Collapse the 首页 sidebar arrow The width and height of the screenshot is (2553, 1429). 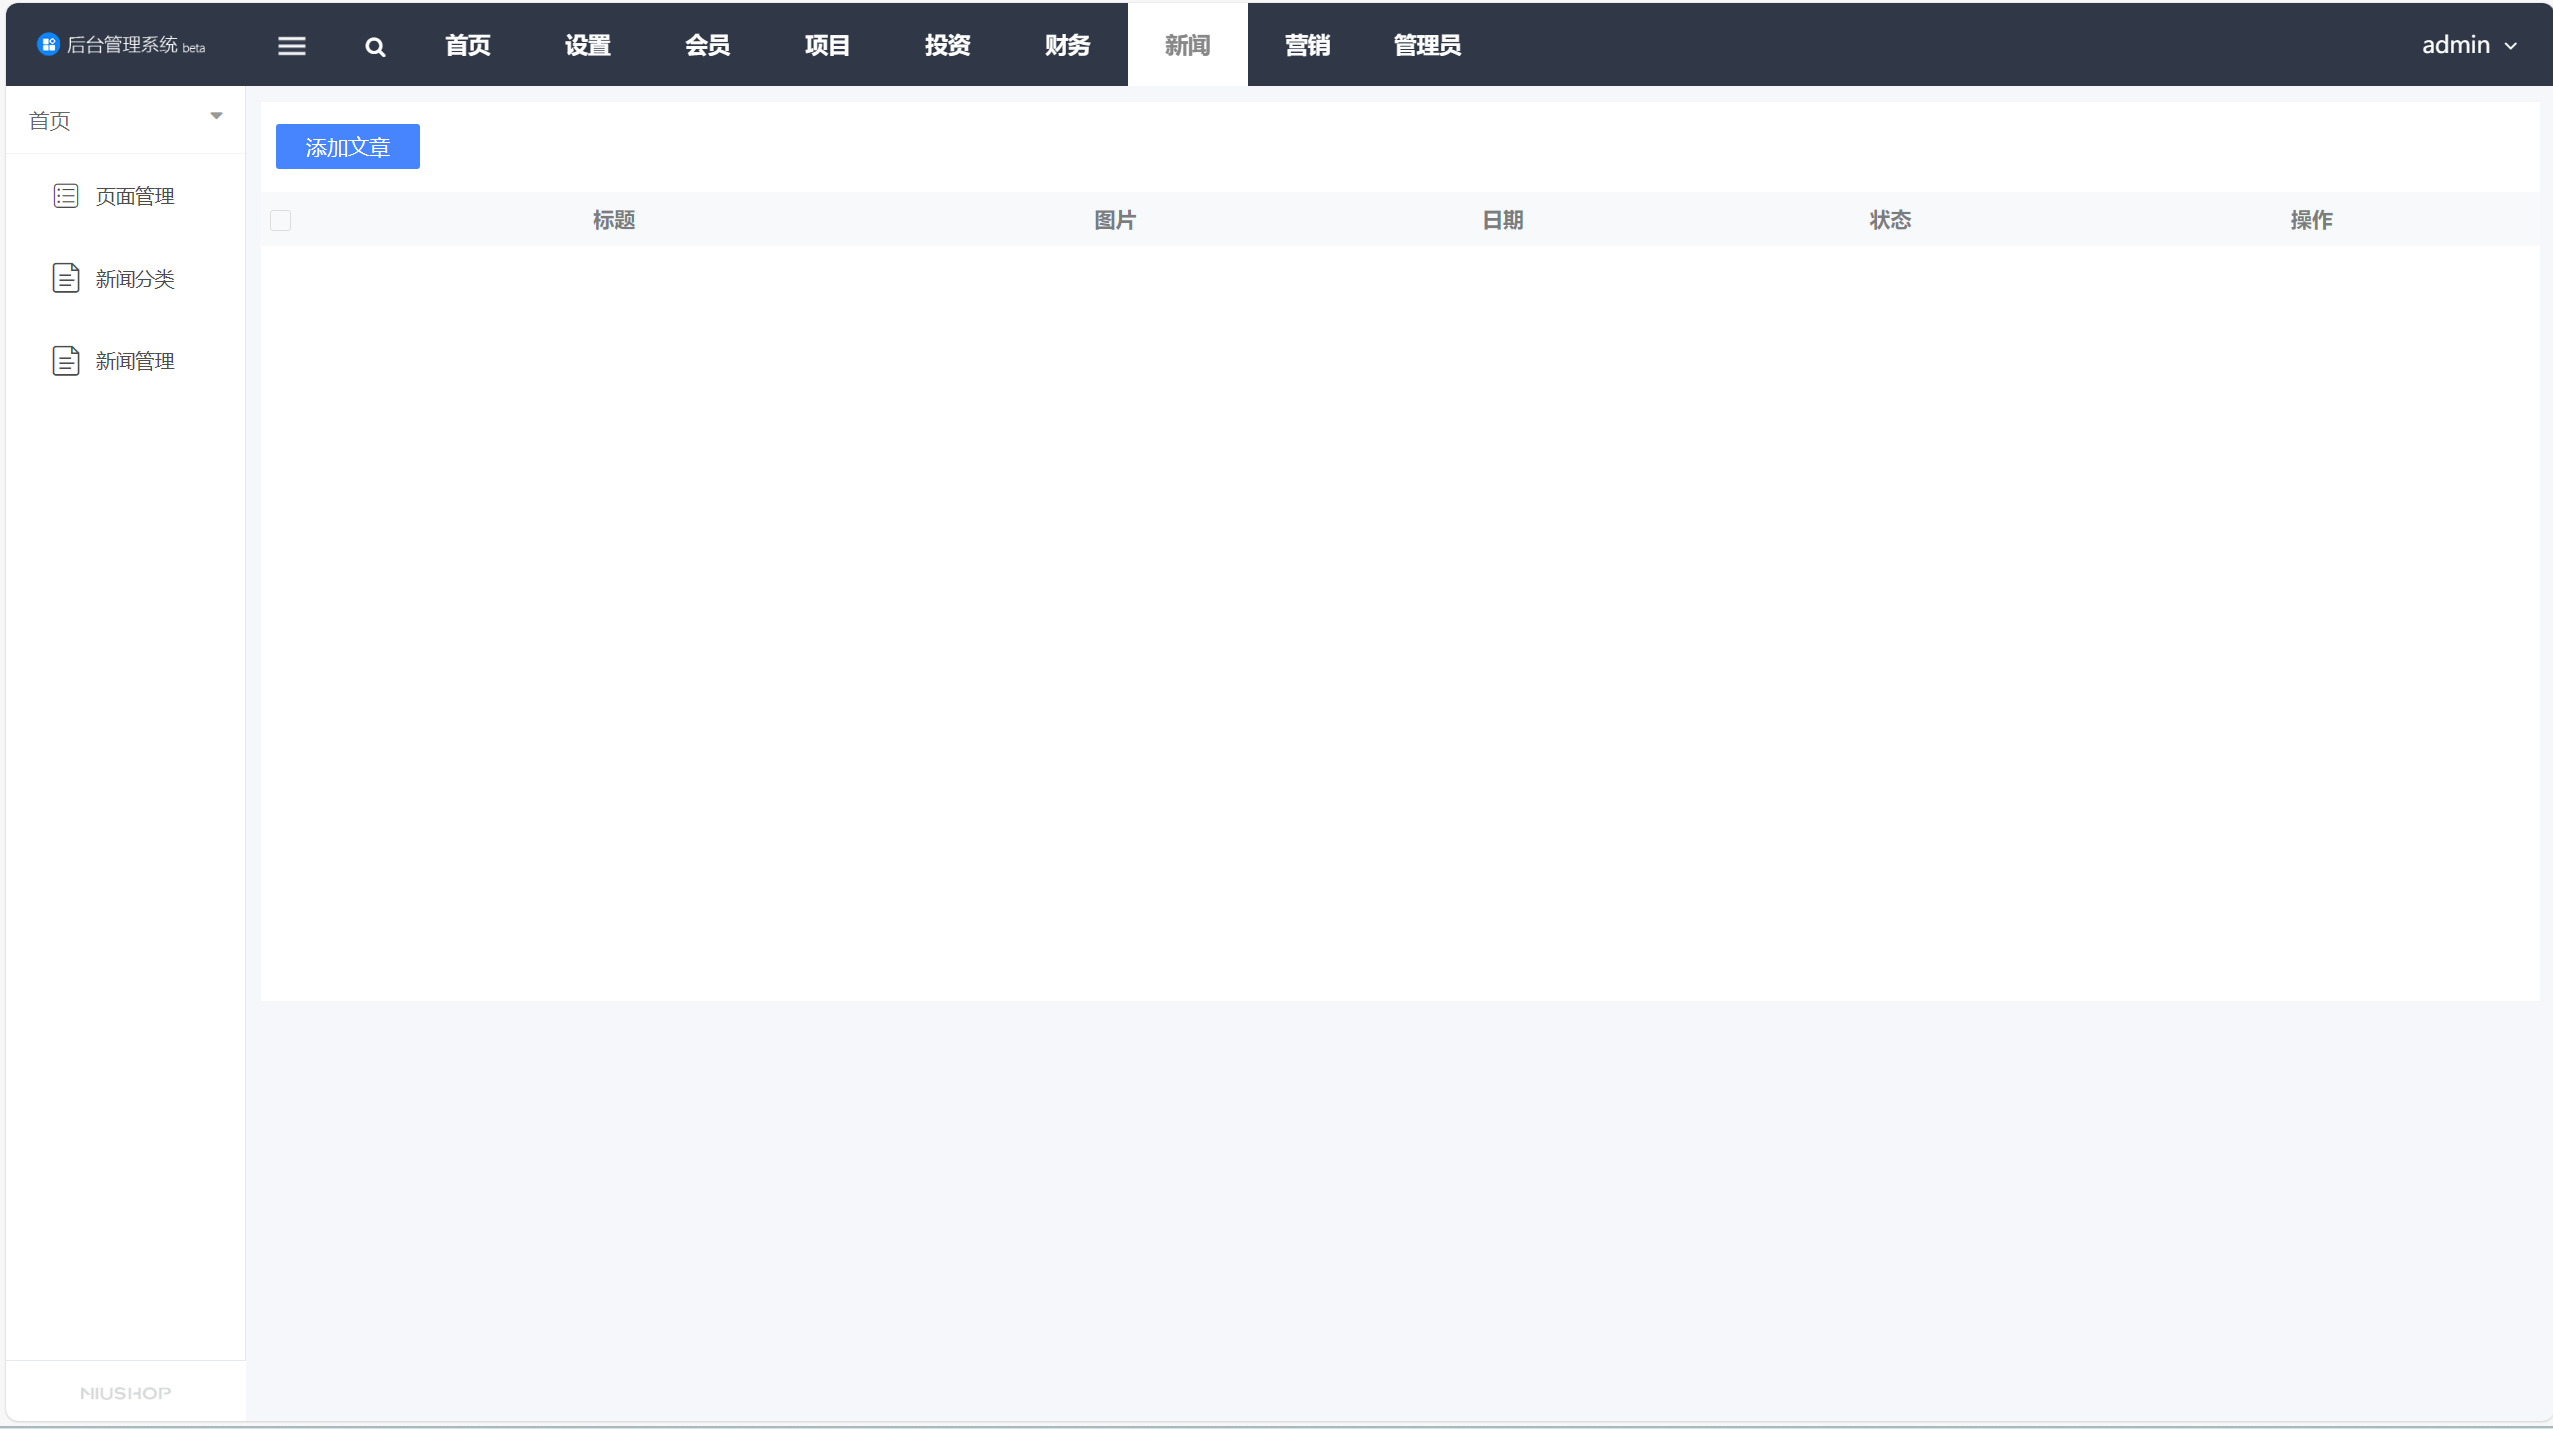[216, 116]
